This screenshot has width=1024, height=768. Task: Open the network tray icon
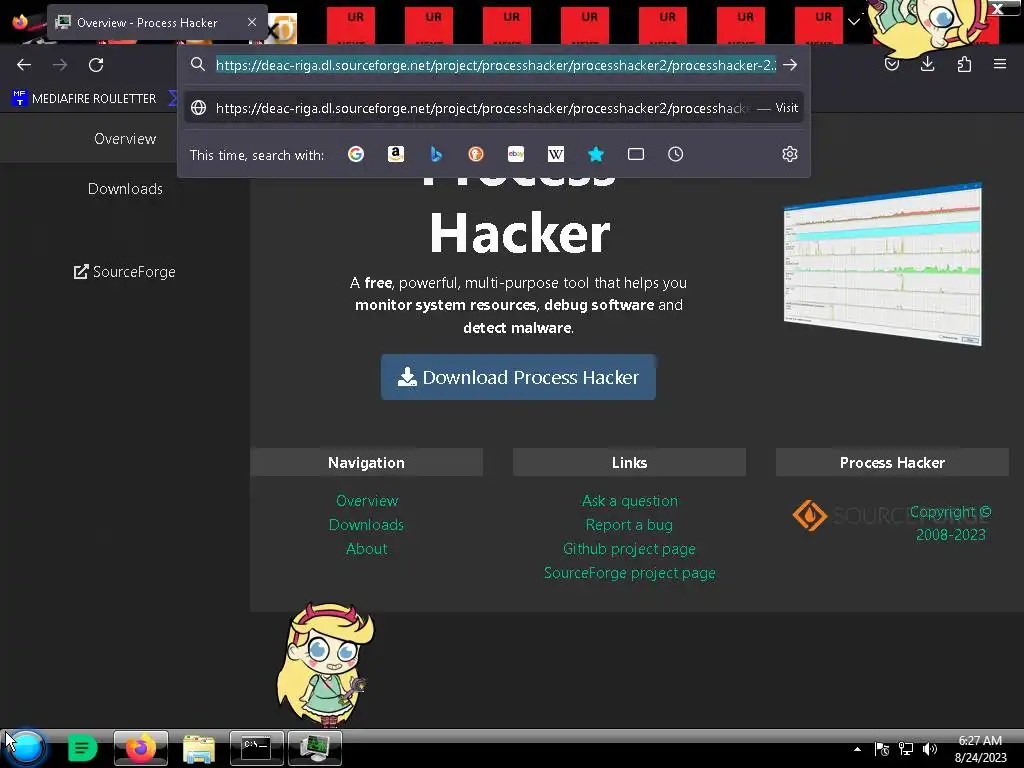906,749
